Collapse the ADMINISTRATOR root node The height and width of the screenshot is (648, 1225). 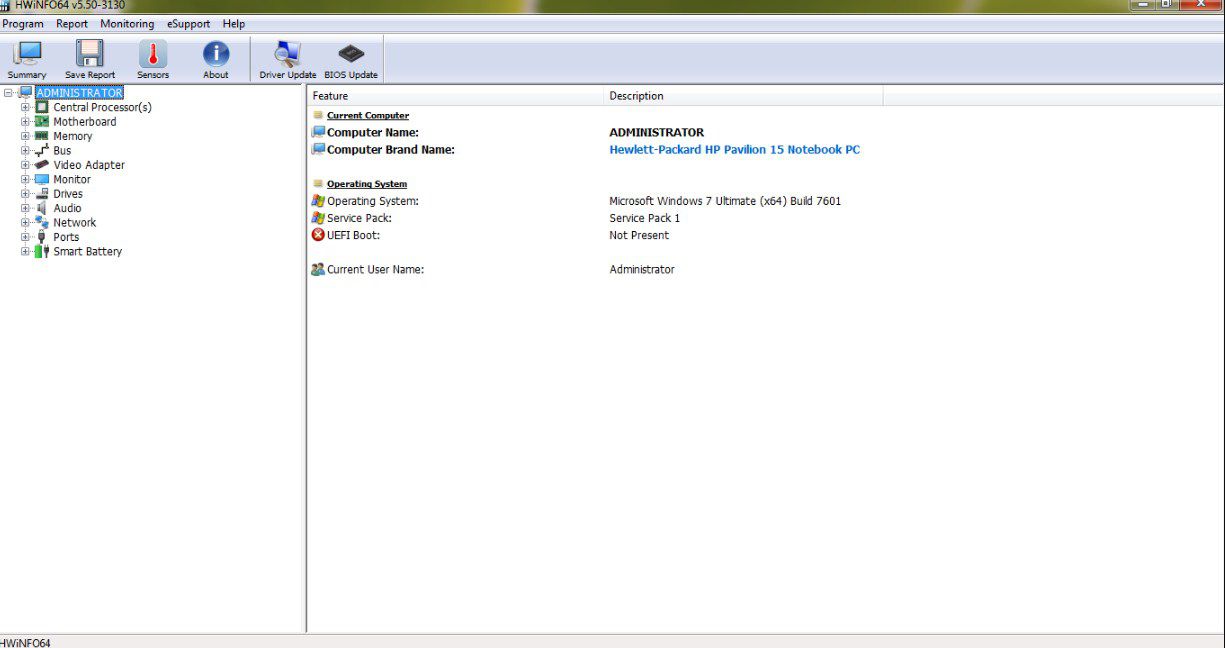point(9,93)
